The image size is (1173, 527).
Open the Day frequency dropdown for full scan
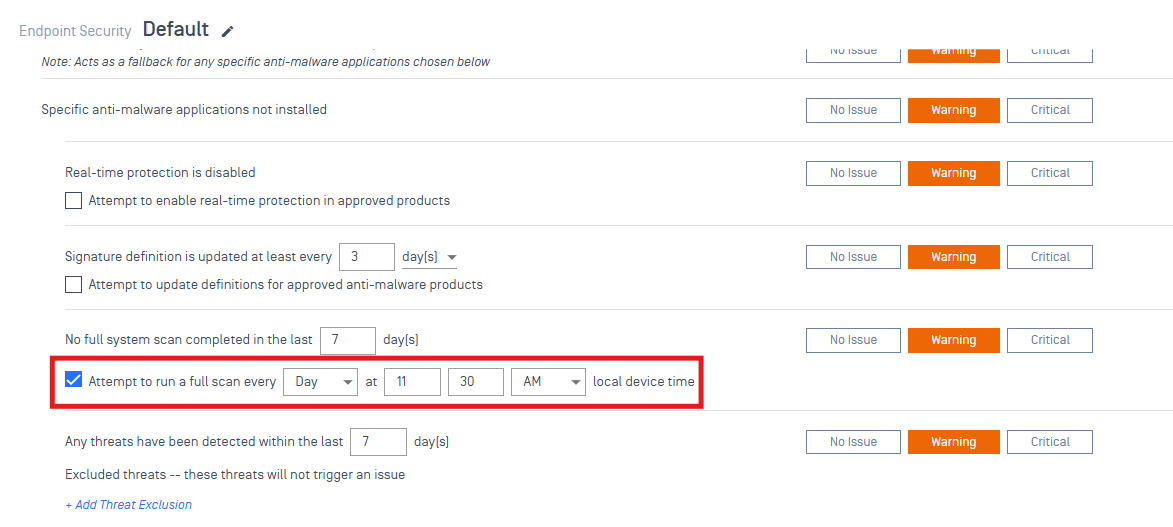pyautogui.click(x=320, y=381)
